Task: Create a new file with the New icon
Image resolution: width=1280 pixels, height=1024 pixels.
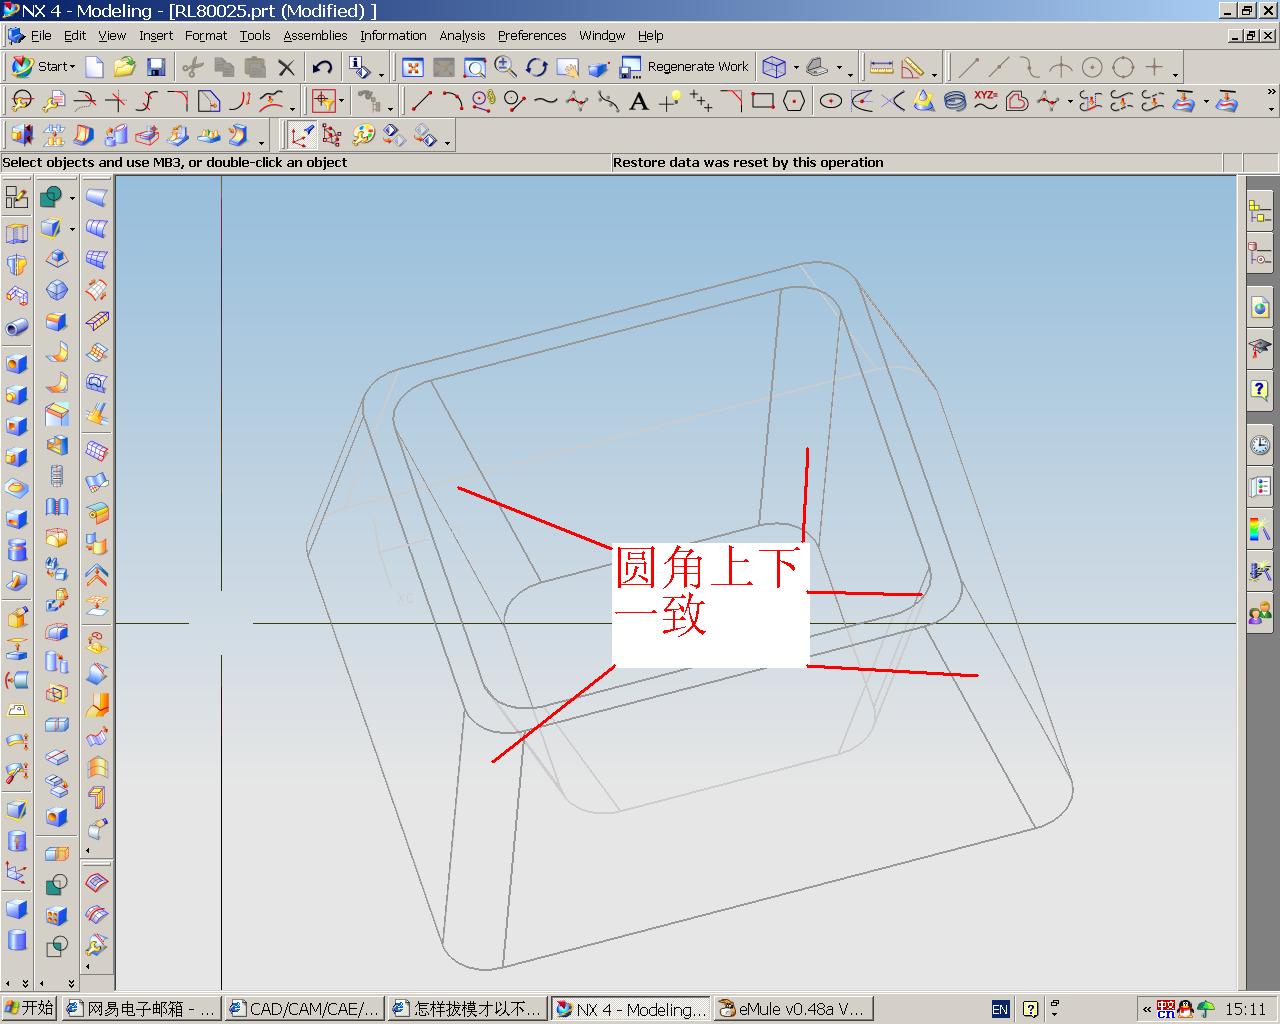Action: click(x=94, y=67)
